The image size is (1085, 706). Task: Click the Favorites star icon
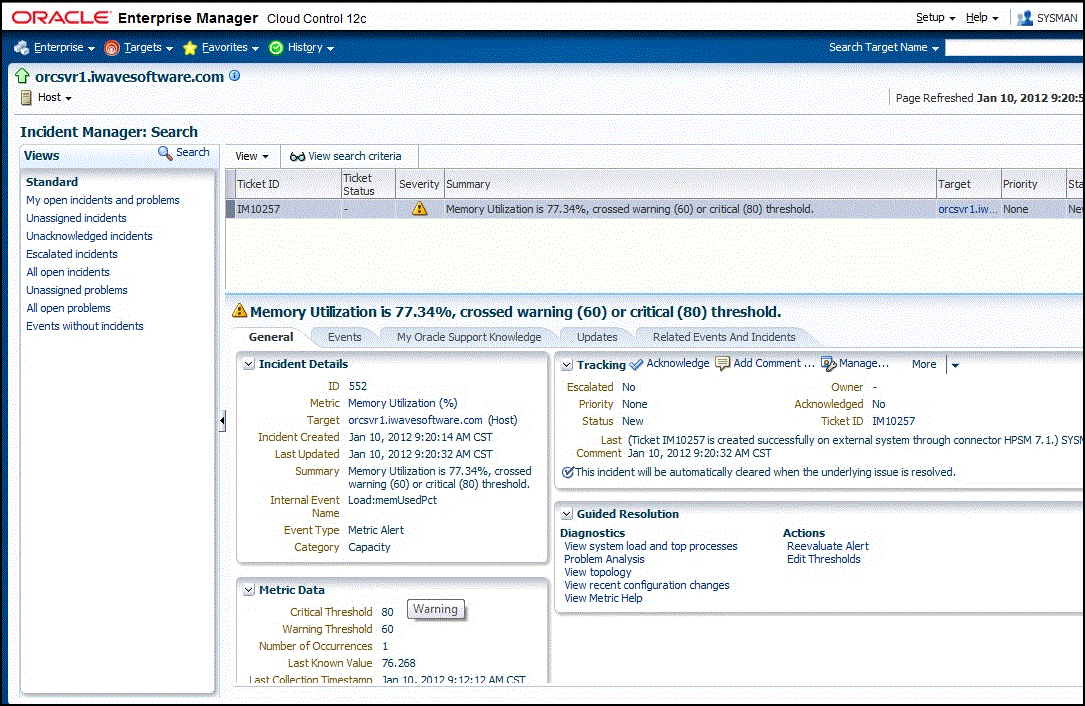click(190, 48)
